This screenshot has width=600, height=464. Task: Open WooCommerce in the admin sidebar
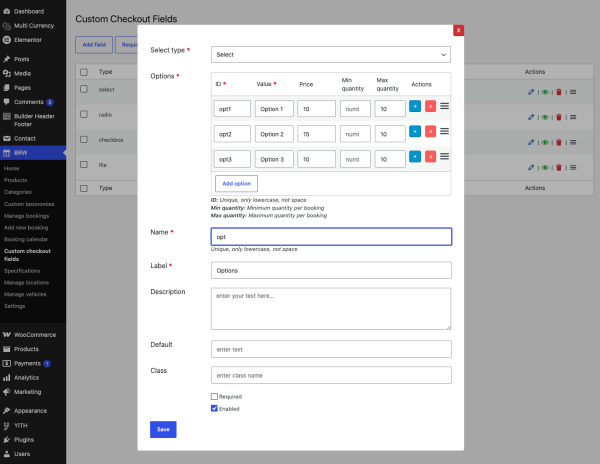click(33, 335)
